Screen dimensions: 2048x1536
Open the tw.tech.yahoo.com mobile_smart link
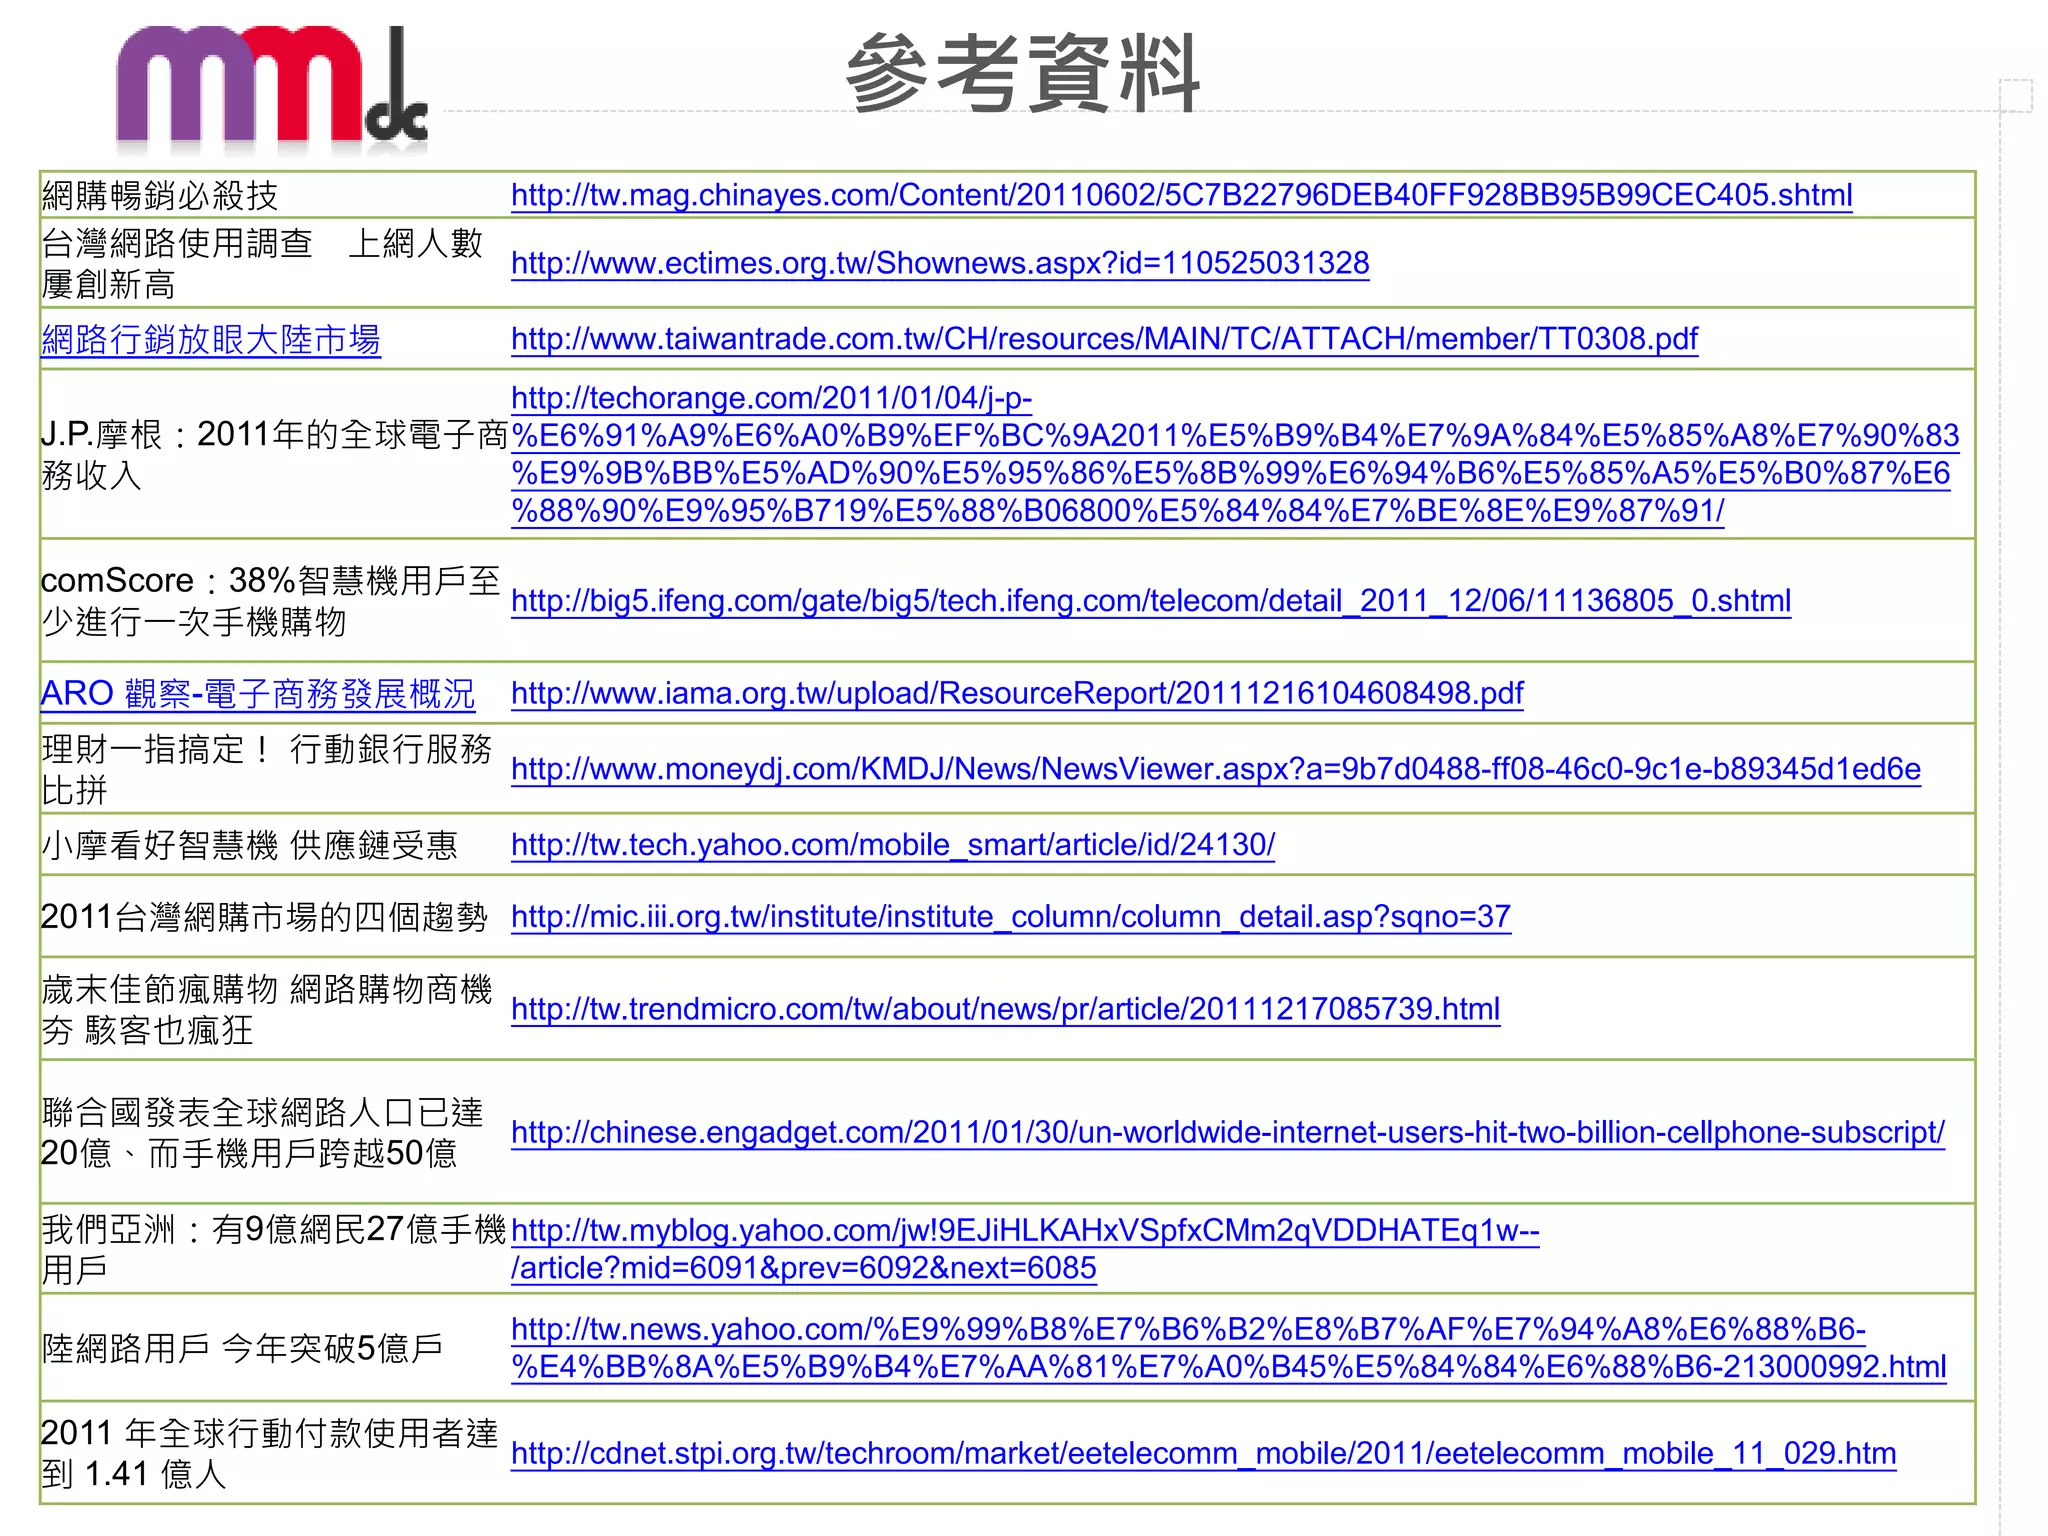893,845
